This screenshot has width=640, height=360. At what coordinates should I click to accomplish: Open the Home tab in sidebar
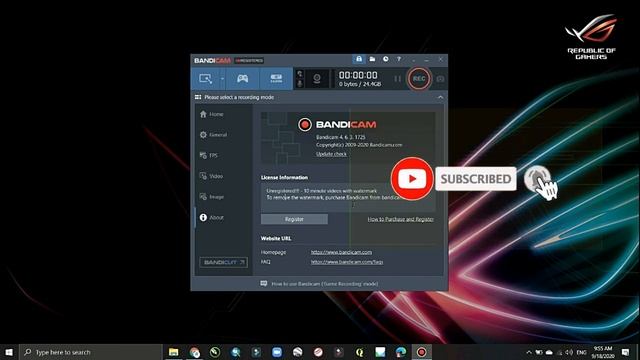click(x=211, y=114)
